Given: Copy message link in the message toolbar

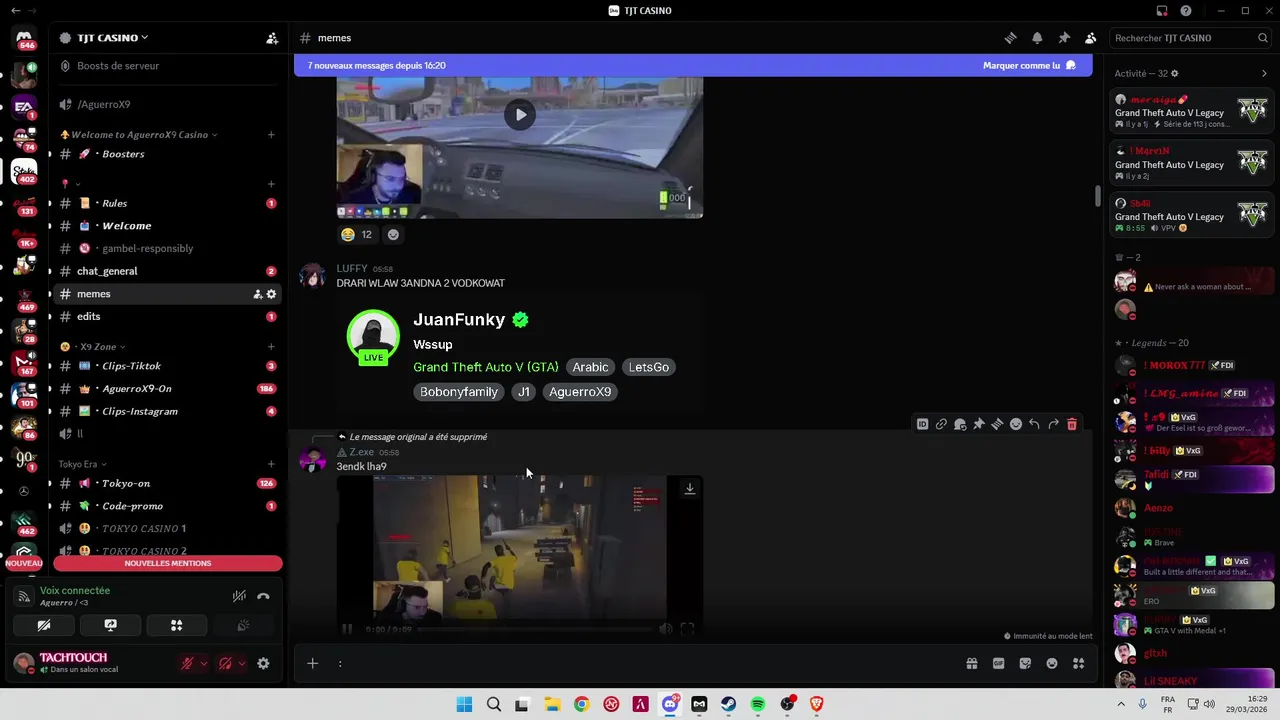Looking at the screenshot, I should 941,424.
